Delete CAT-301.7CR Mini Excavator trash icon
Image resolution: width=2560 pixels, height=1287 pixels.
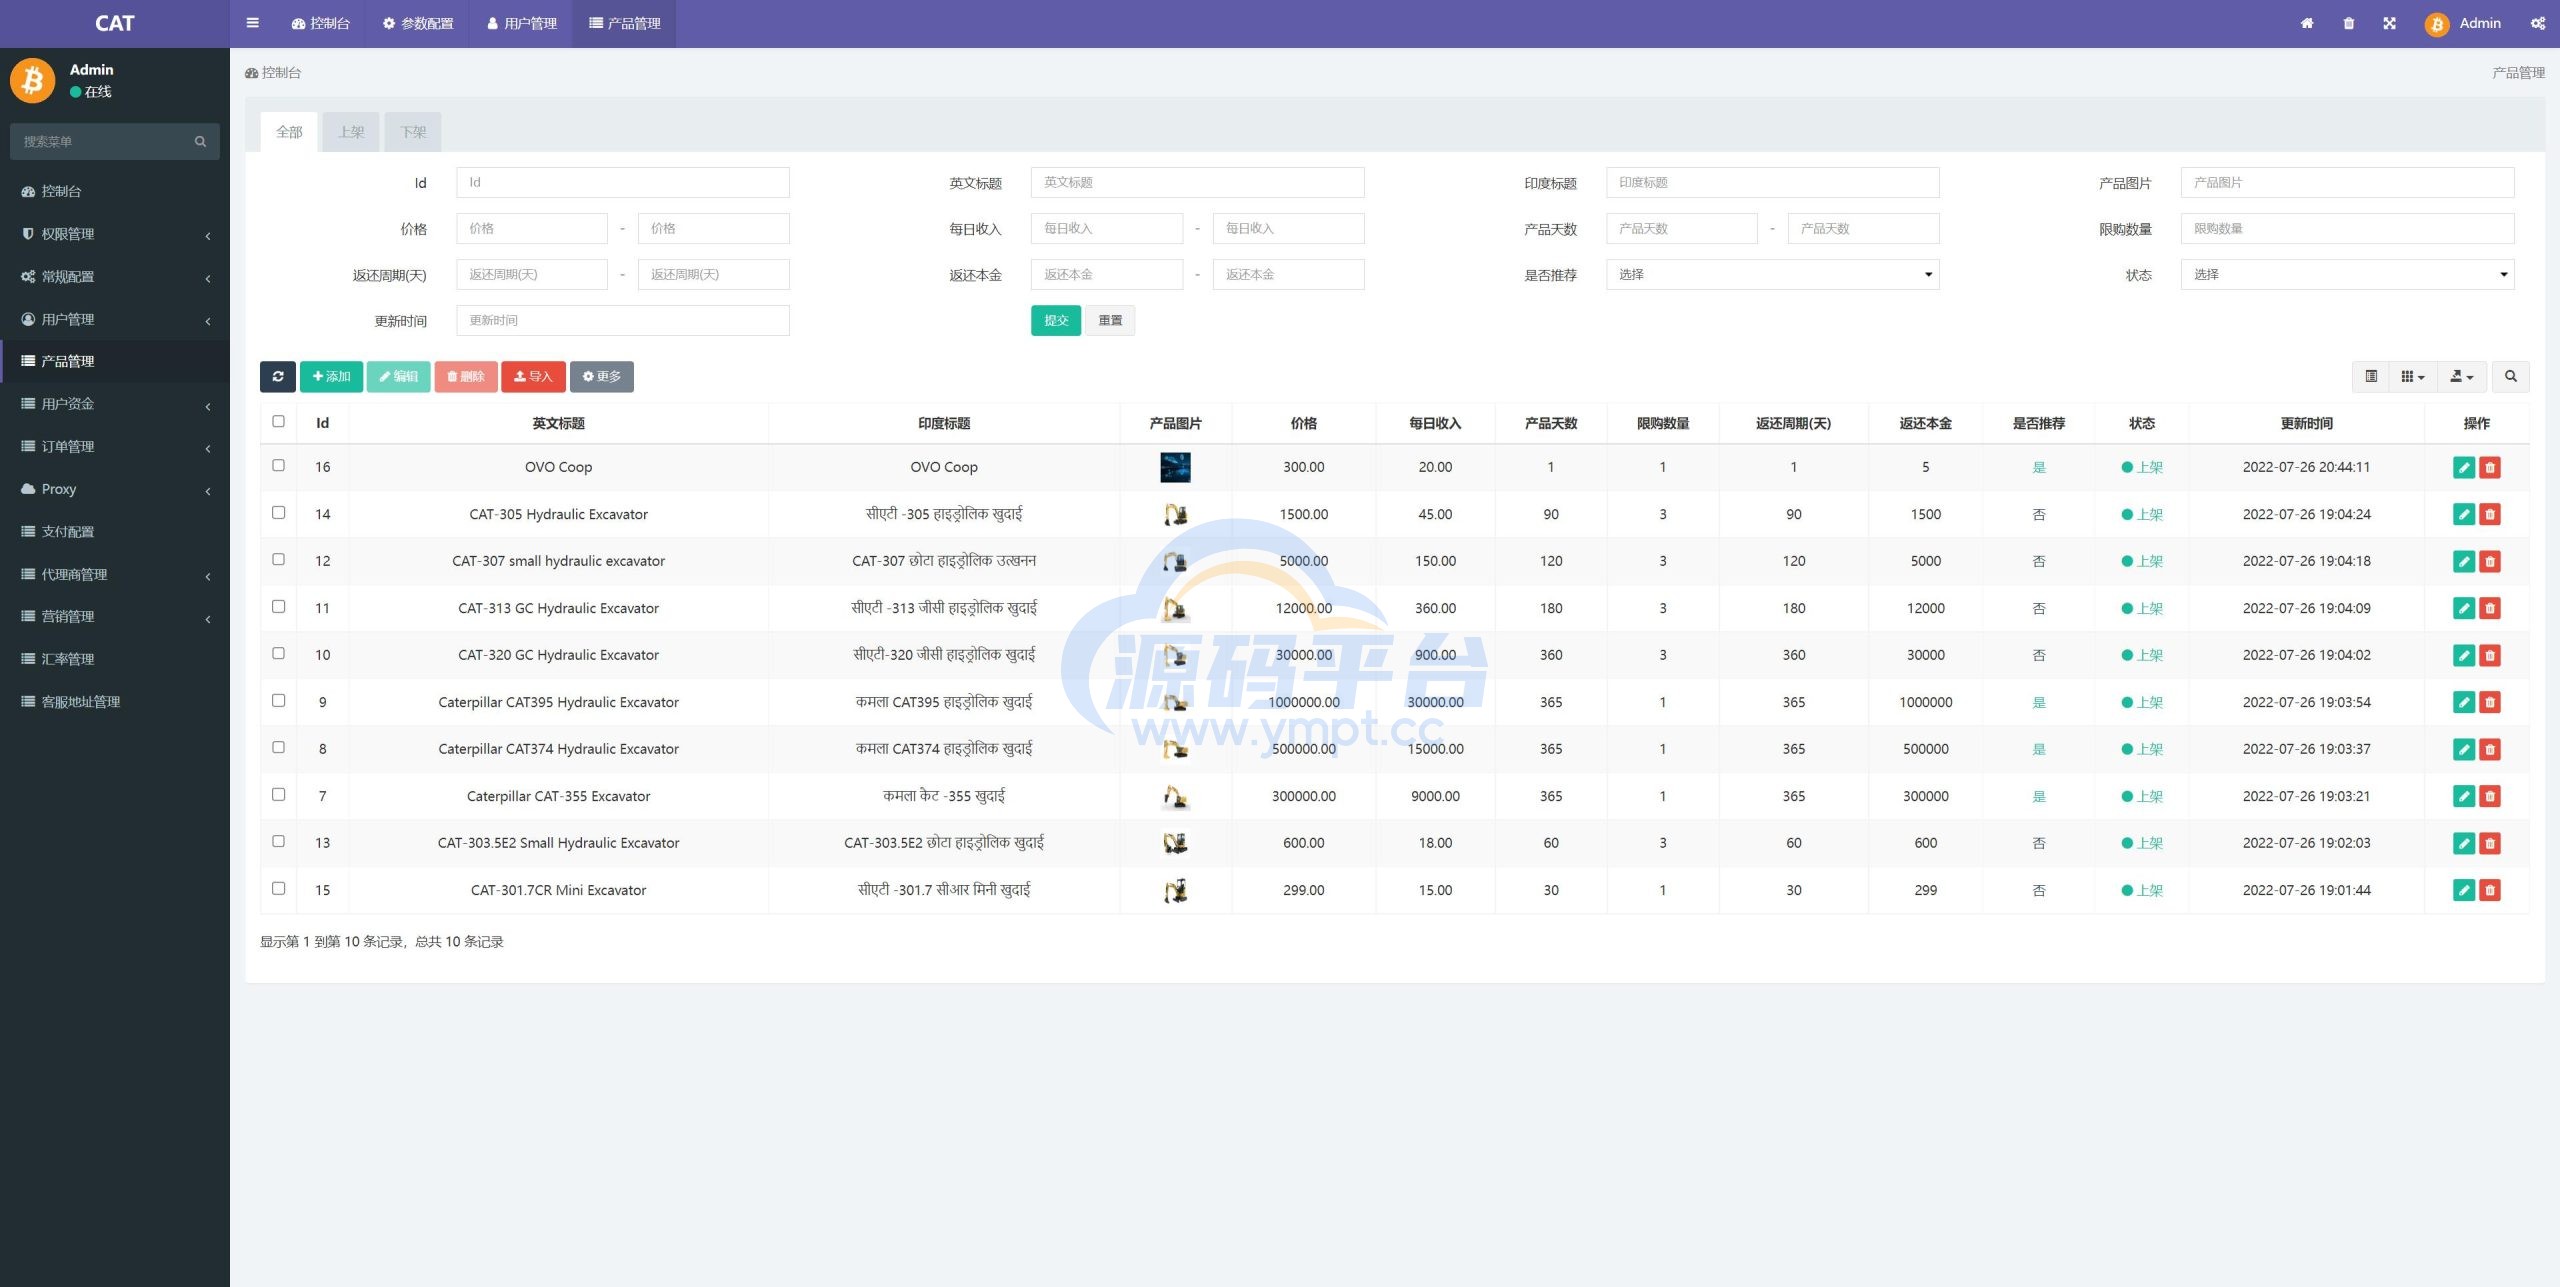(2489, 890)
